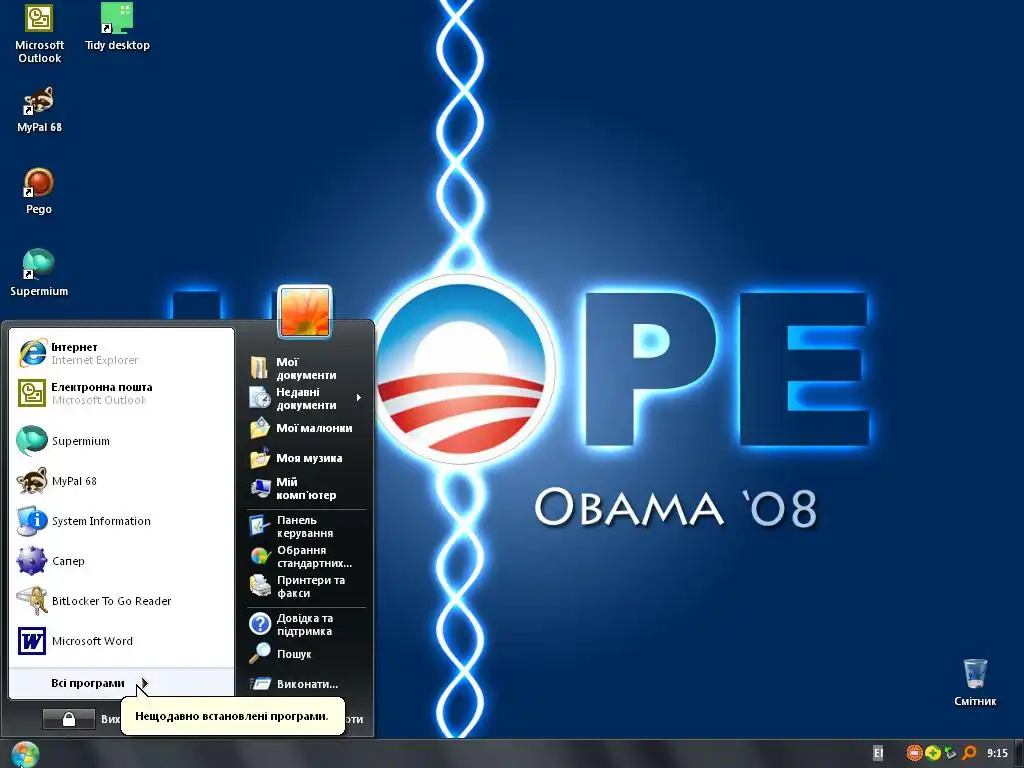Open BitLocker To Go Reader
The height and width of the screenshot is (768, 1024).
(121, 601)
